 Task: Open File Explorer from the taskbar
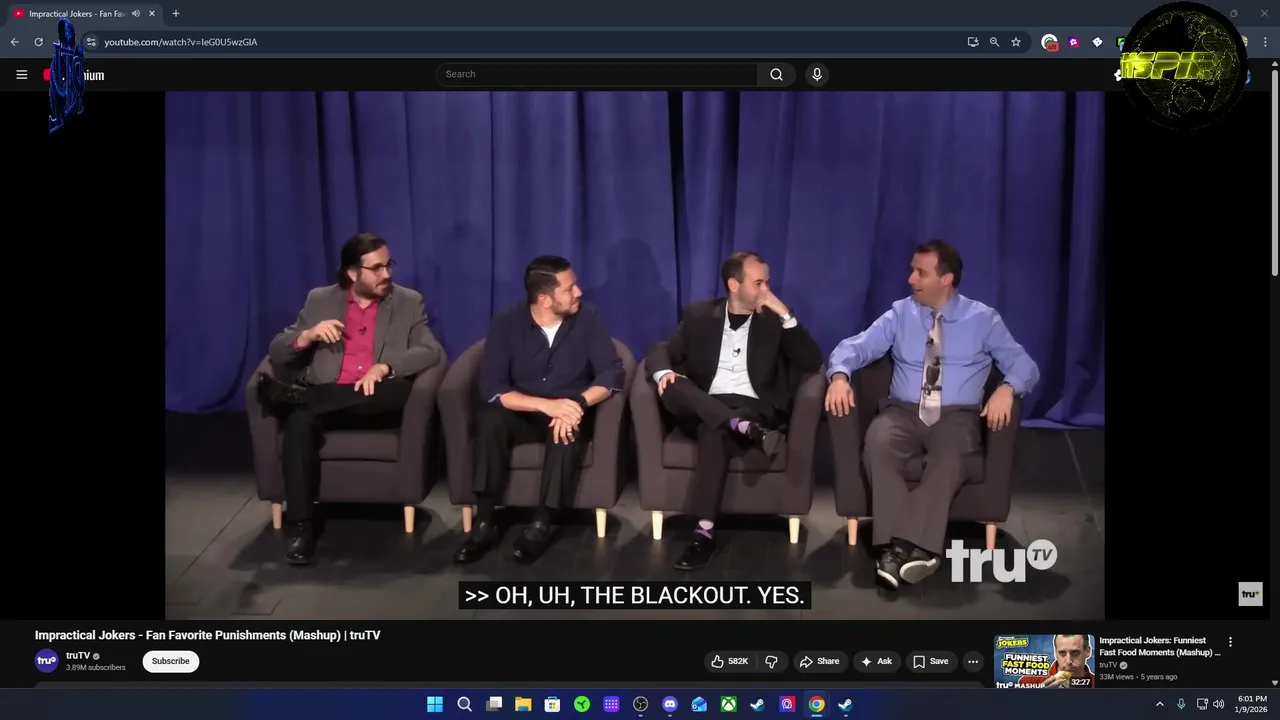pos(523,704)
